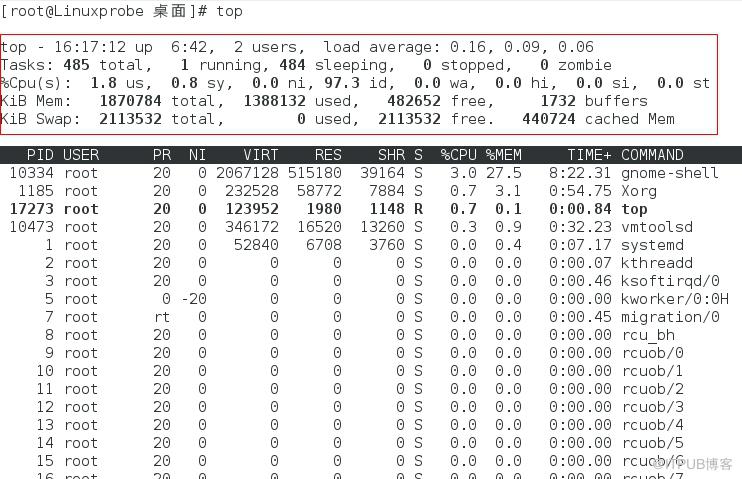Click the rcuob/1 command name
Image resolution: width=742 pixels, height=479 pixels.
pos(652,371)
